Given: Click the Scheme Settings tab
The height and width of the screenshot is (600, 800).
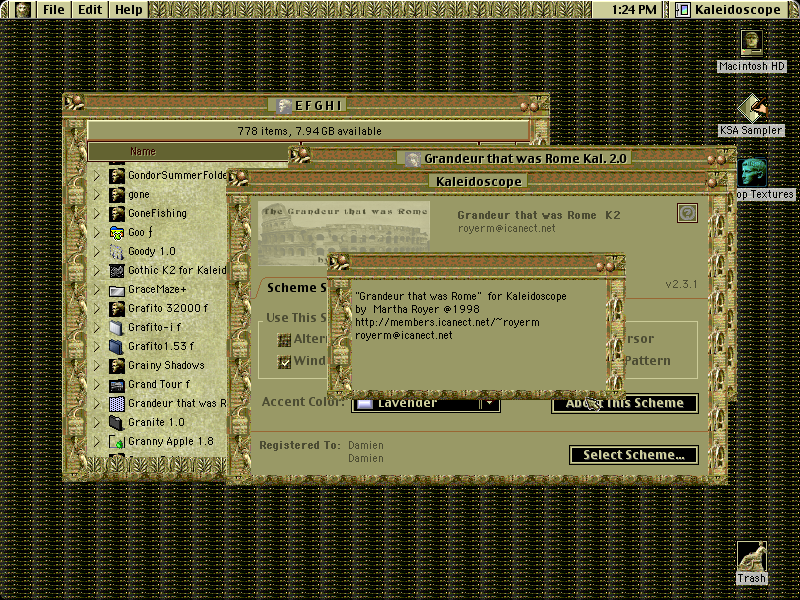Looking at the screenshot, I should (296, 288).
